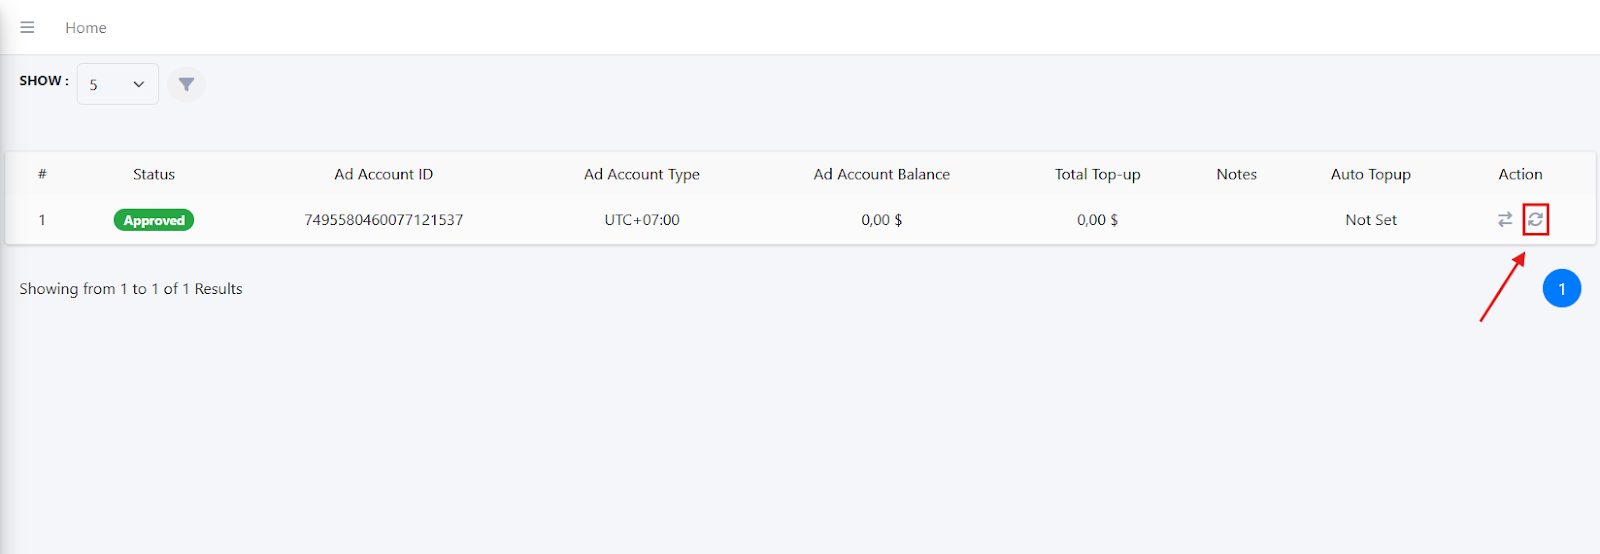Click the filter funnel icon
Viewport: 1600px width, 554px height.
(186, 84)
